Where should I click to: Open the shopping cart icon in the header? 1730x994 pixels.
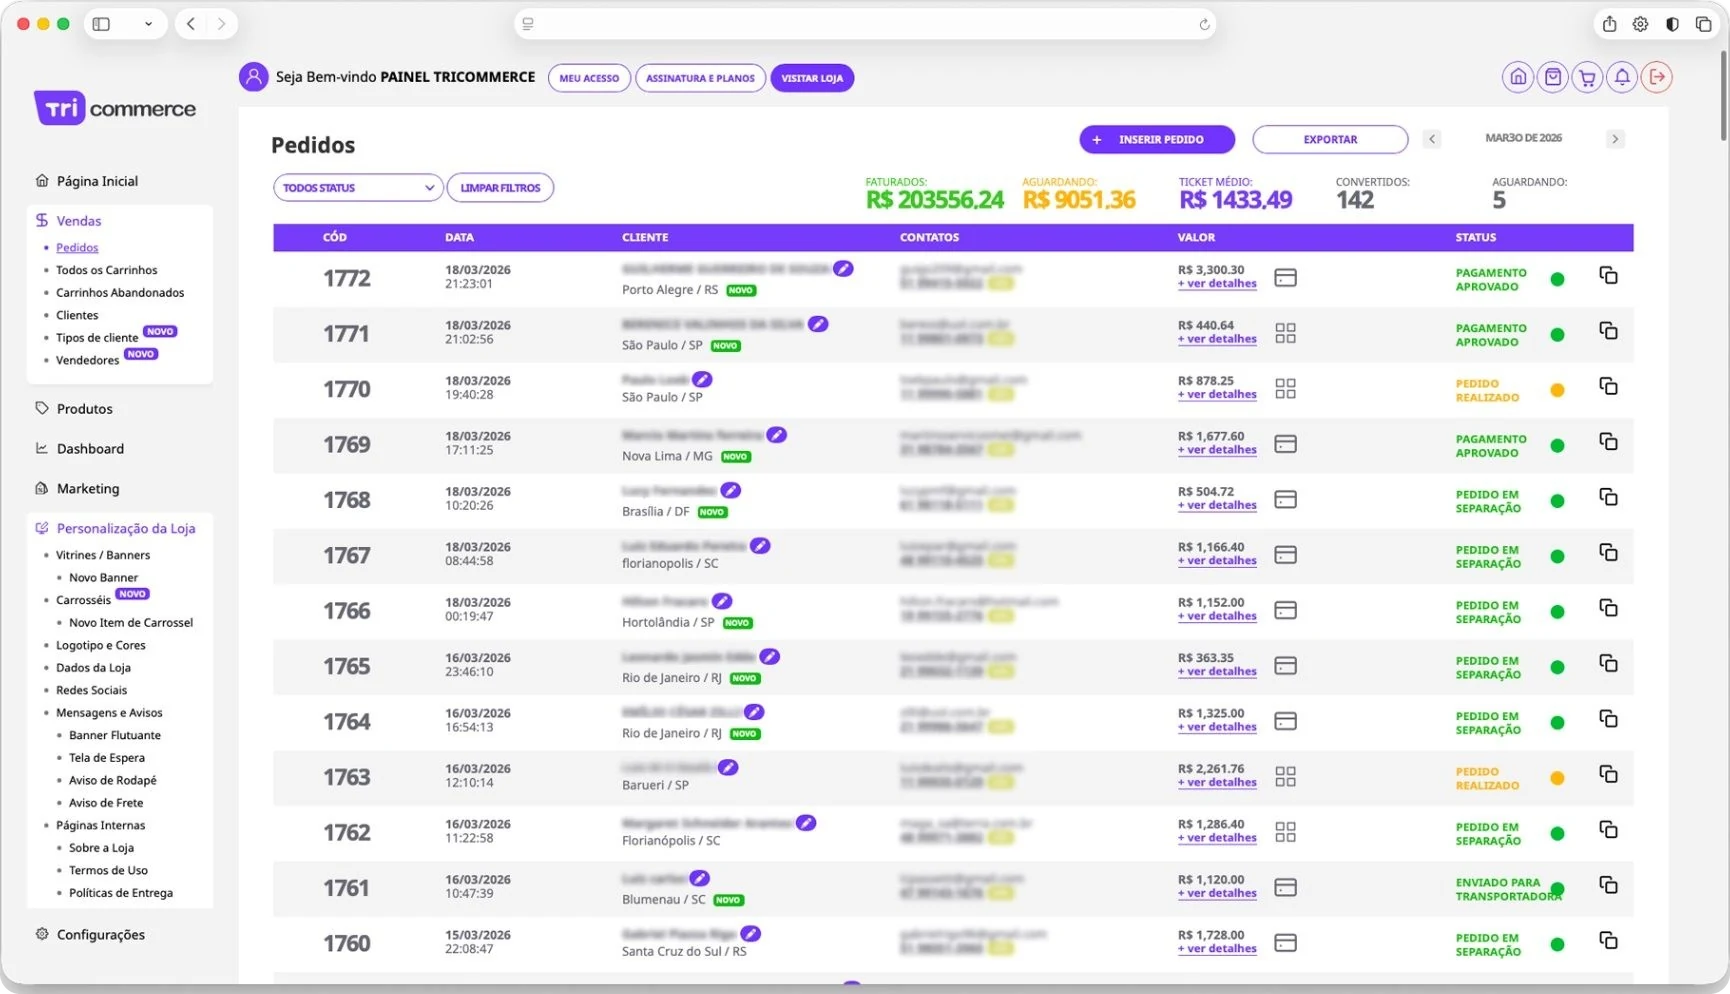coord(1587,77)
